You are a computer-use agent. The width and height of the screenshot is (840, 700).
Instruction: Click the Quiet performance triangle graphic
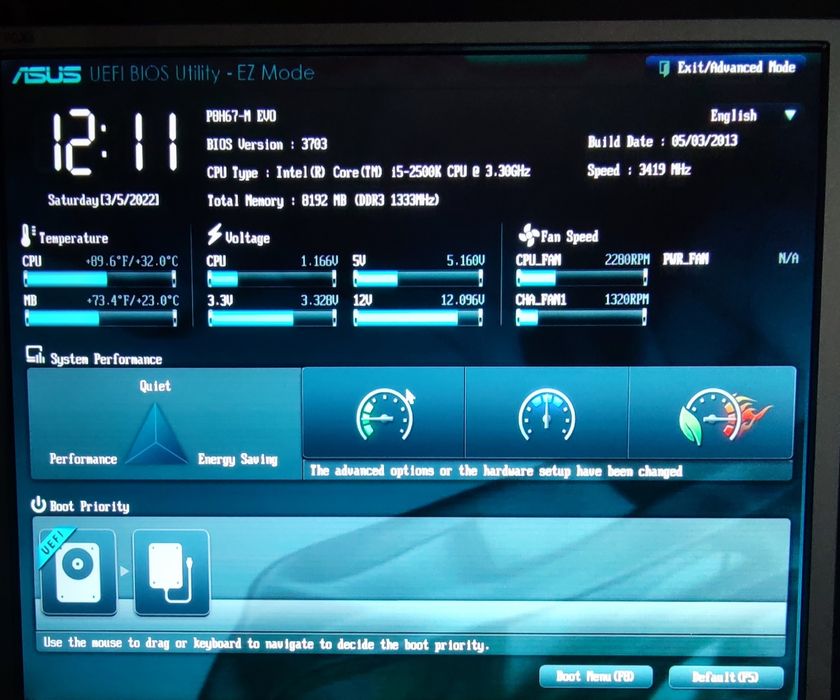click(x=155, y=435)
